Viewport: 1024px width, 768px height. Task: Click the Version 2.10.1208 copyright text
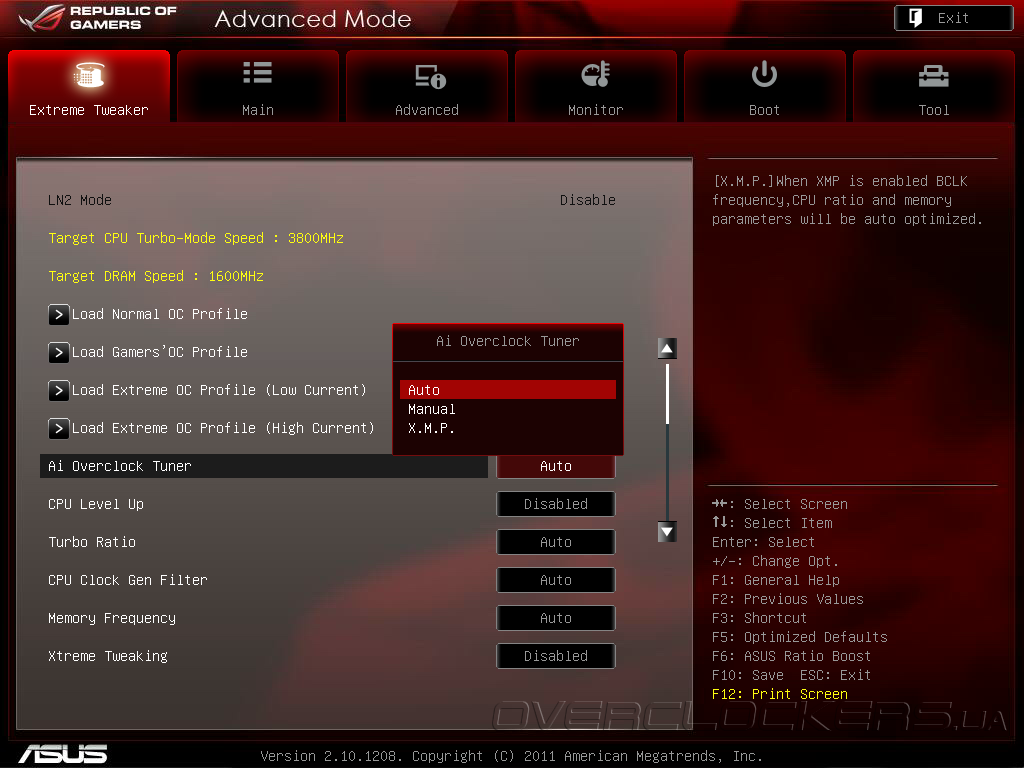click(x=511, y=756)
